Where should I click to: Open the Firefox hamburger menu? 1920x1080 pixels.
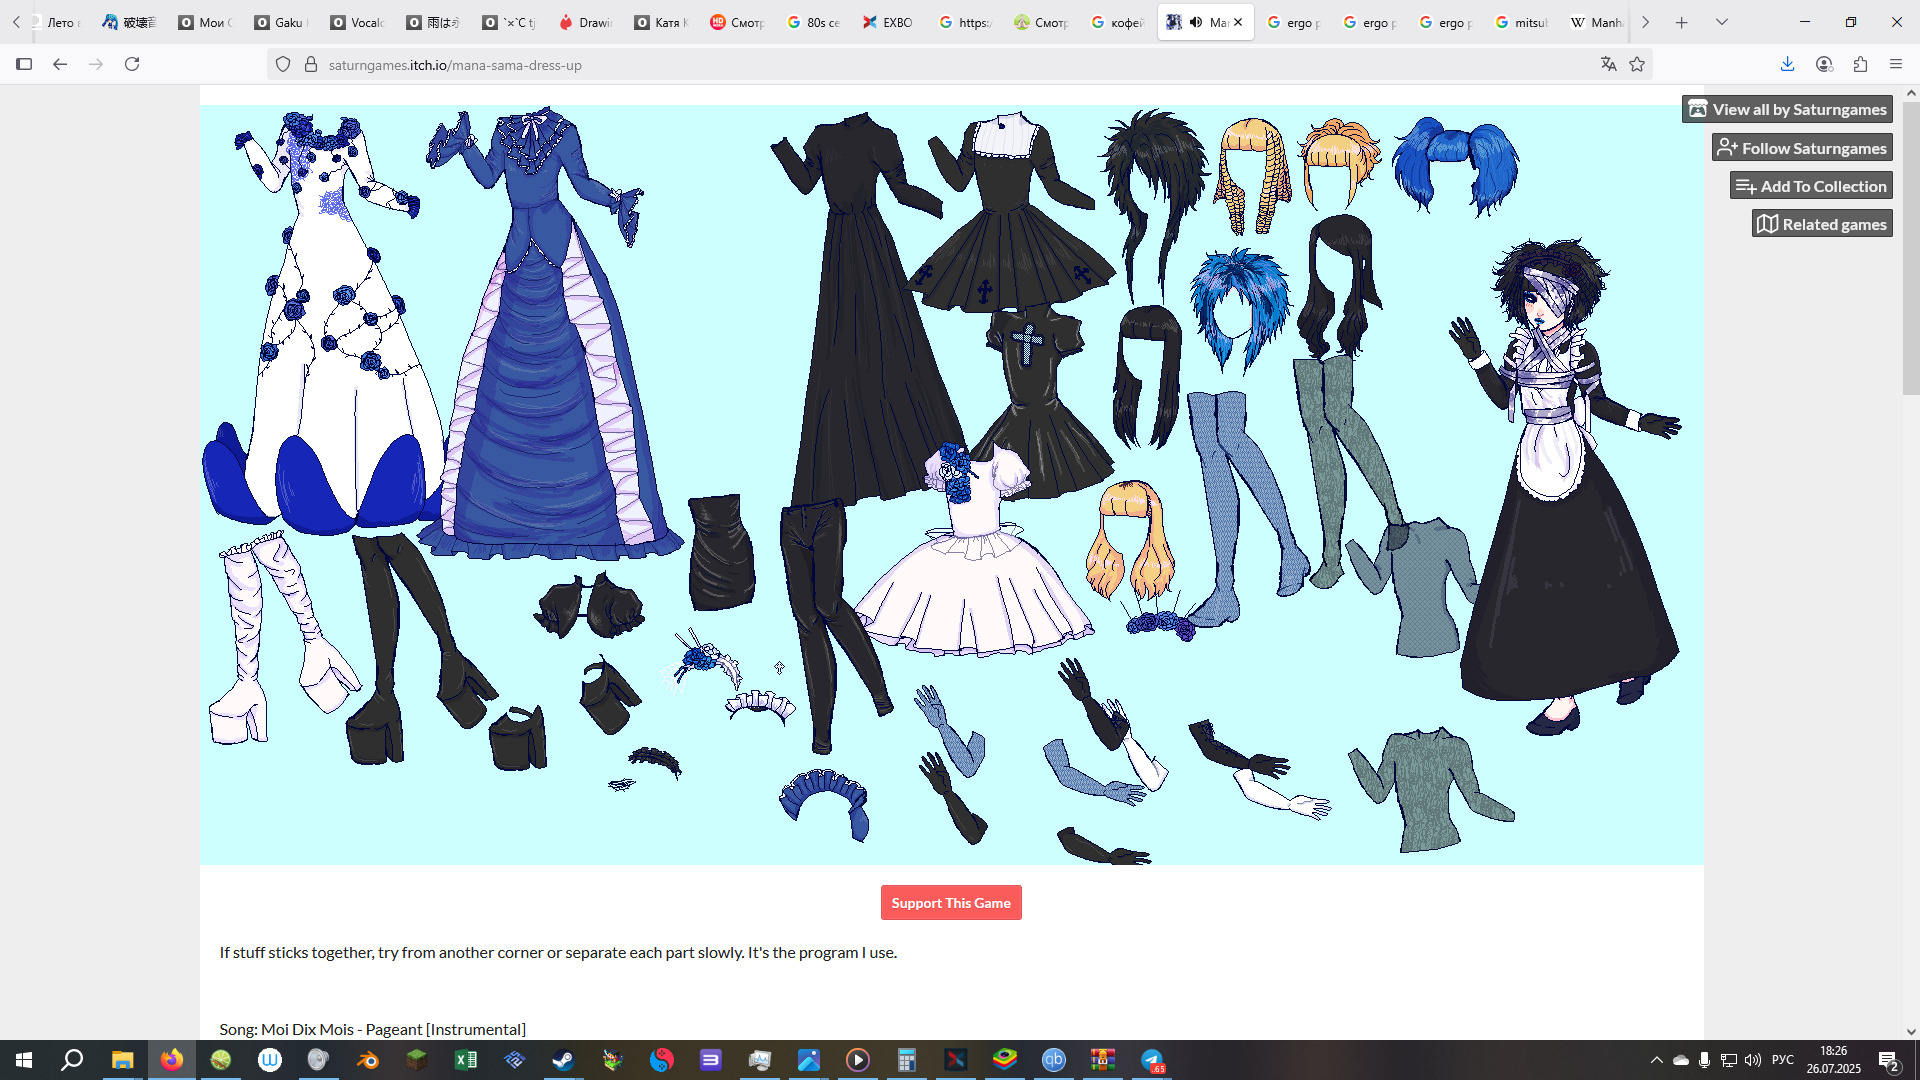(x=1896, y=64)
